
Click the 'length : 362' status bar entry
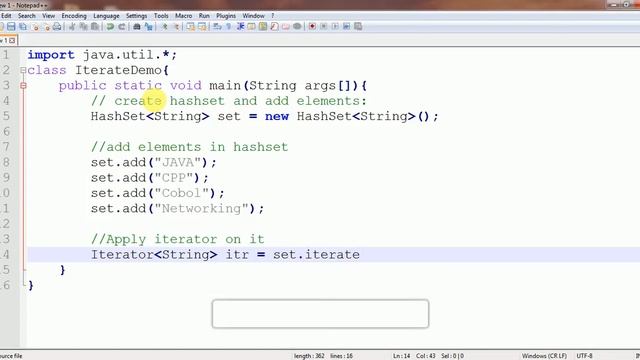(309, 356)
